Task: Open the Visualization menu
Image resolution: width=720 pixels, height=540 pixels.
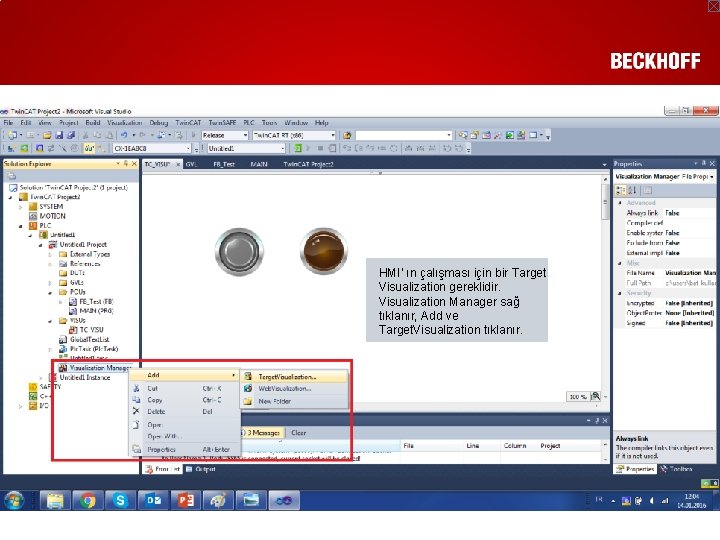Action: (124, 123)
